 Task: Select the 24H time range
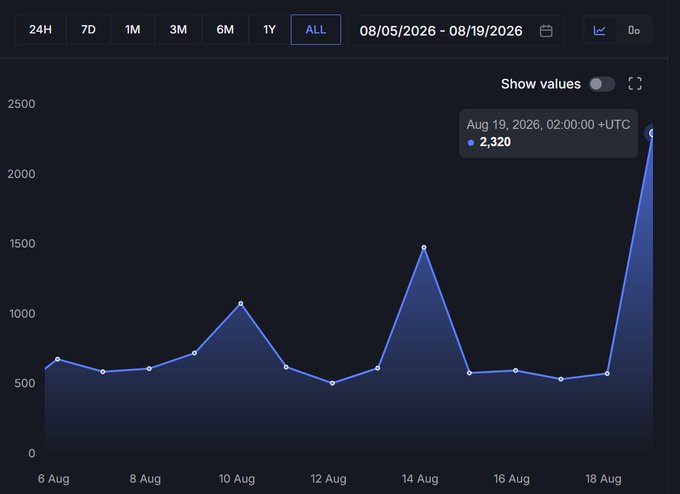coord(40,29)
